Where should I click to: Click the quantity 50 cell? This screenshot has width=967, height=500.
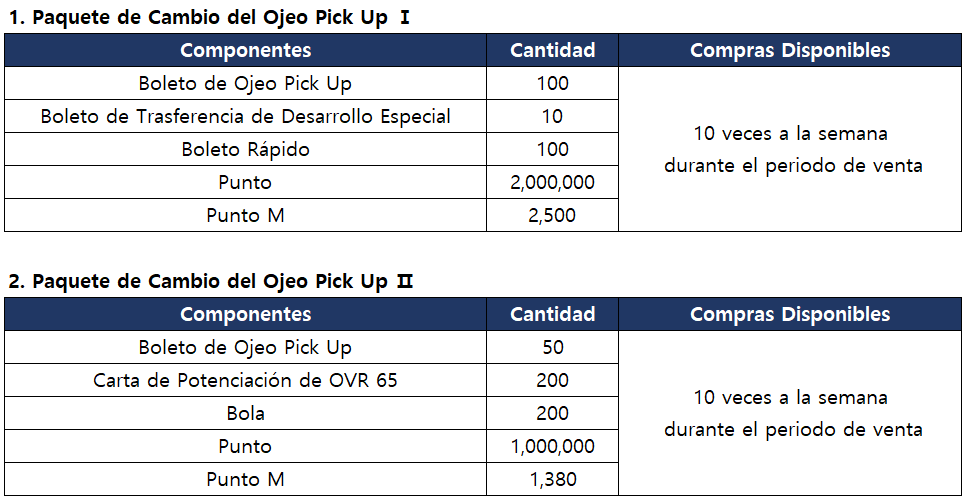pos(552,347)
